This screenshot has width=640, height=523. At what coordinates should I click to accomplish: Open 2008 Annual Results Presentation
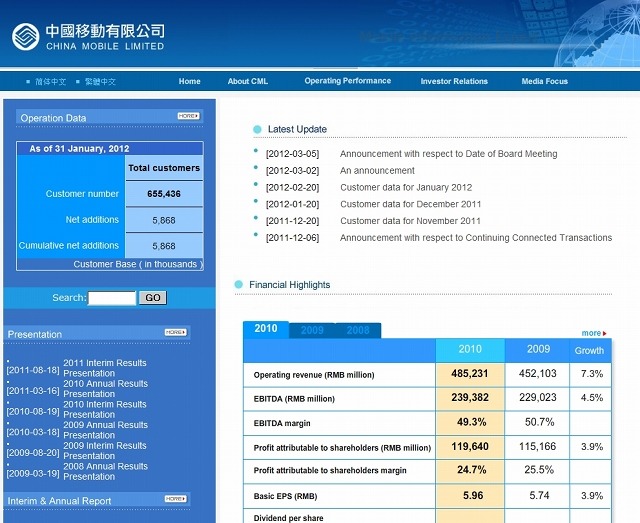coord(105,472)
